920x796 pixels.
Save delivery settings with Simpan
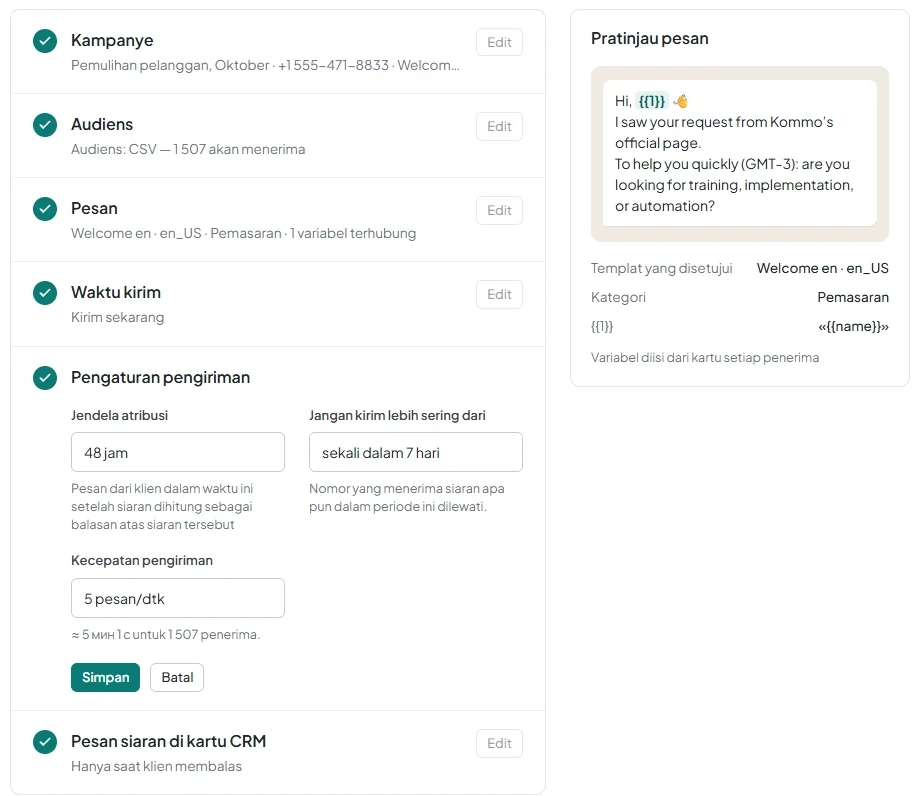[106, 678]
